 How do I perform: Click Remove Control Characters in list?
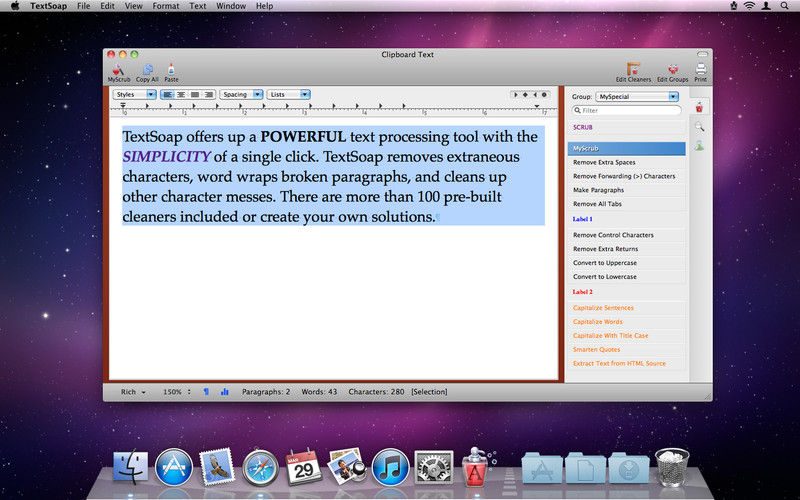(x=627, y=235)
